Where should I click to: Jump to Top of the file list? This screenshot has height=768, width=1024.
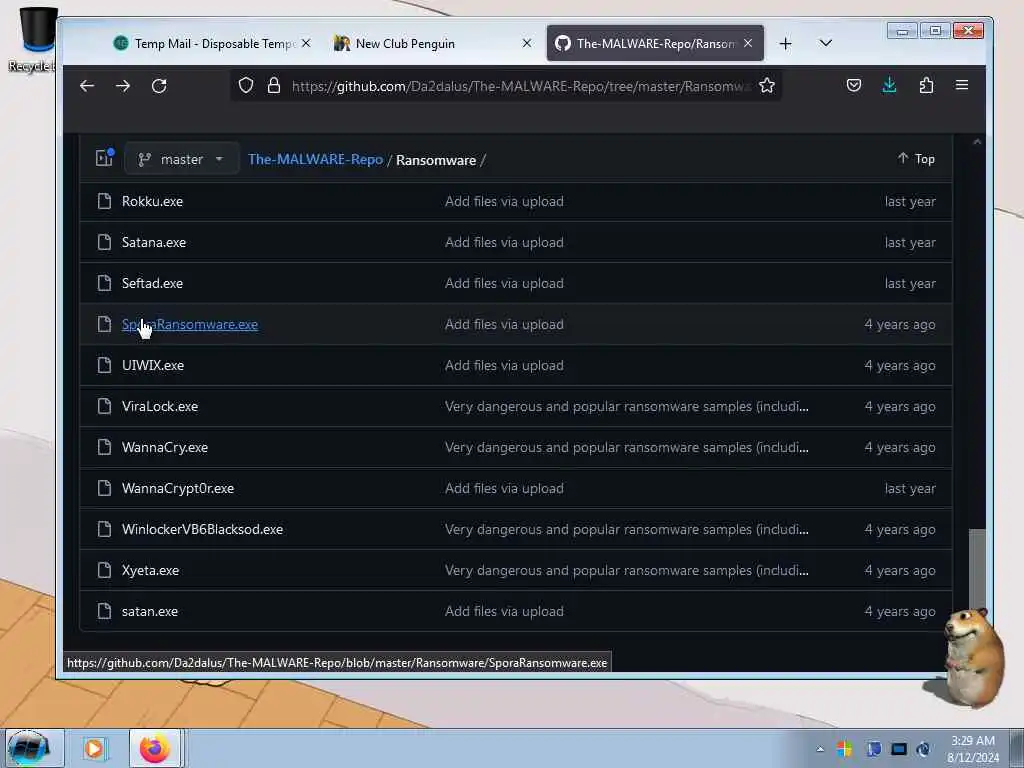pyautogui.click(x=916, y=159)
